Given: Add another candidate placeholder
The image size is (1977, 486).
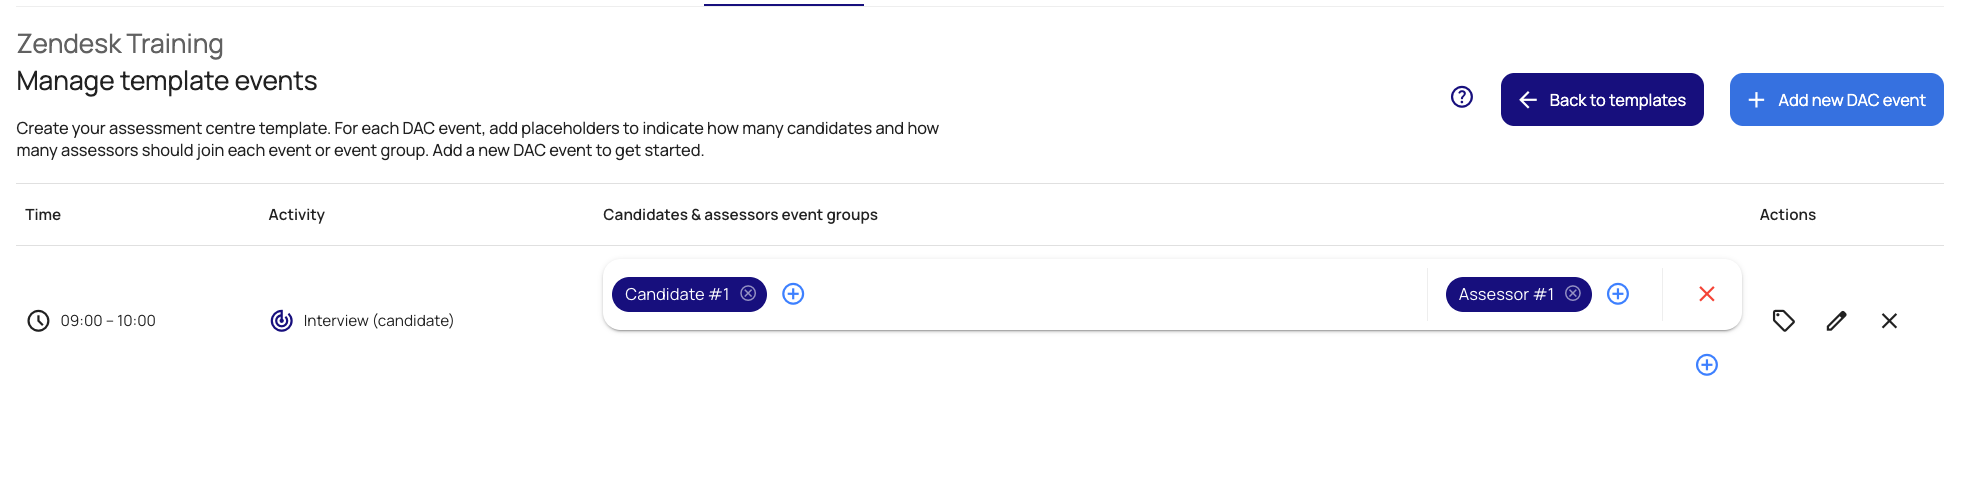Looking at the screenshot, I should [x=793, y=294].
